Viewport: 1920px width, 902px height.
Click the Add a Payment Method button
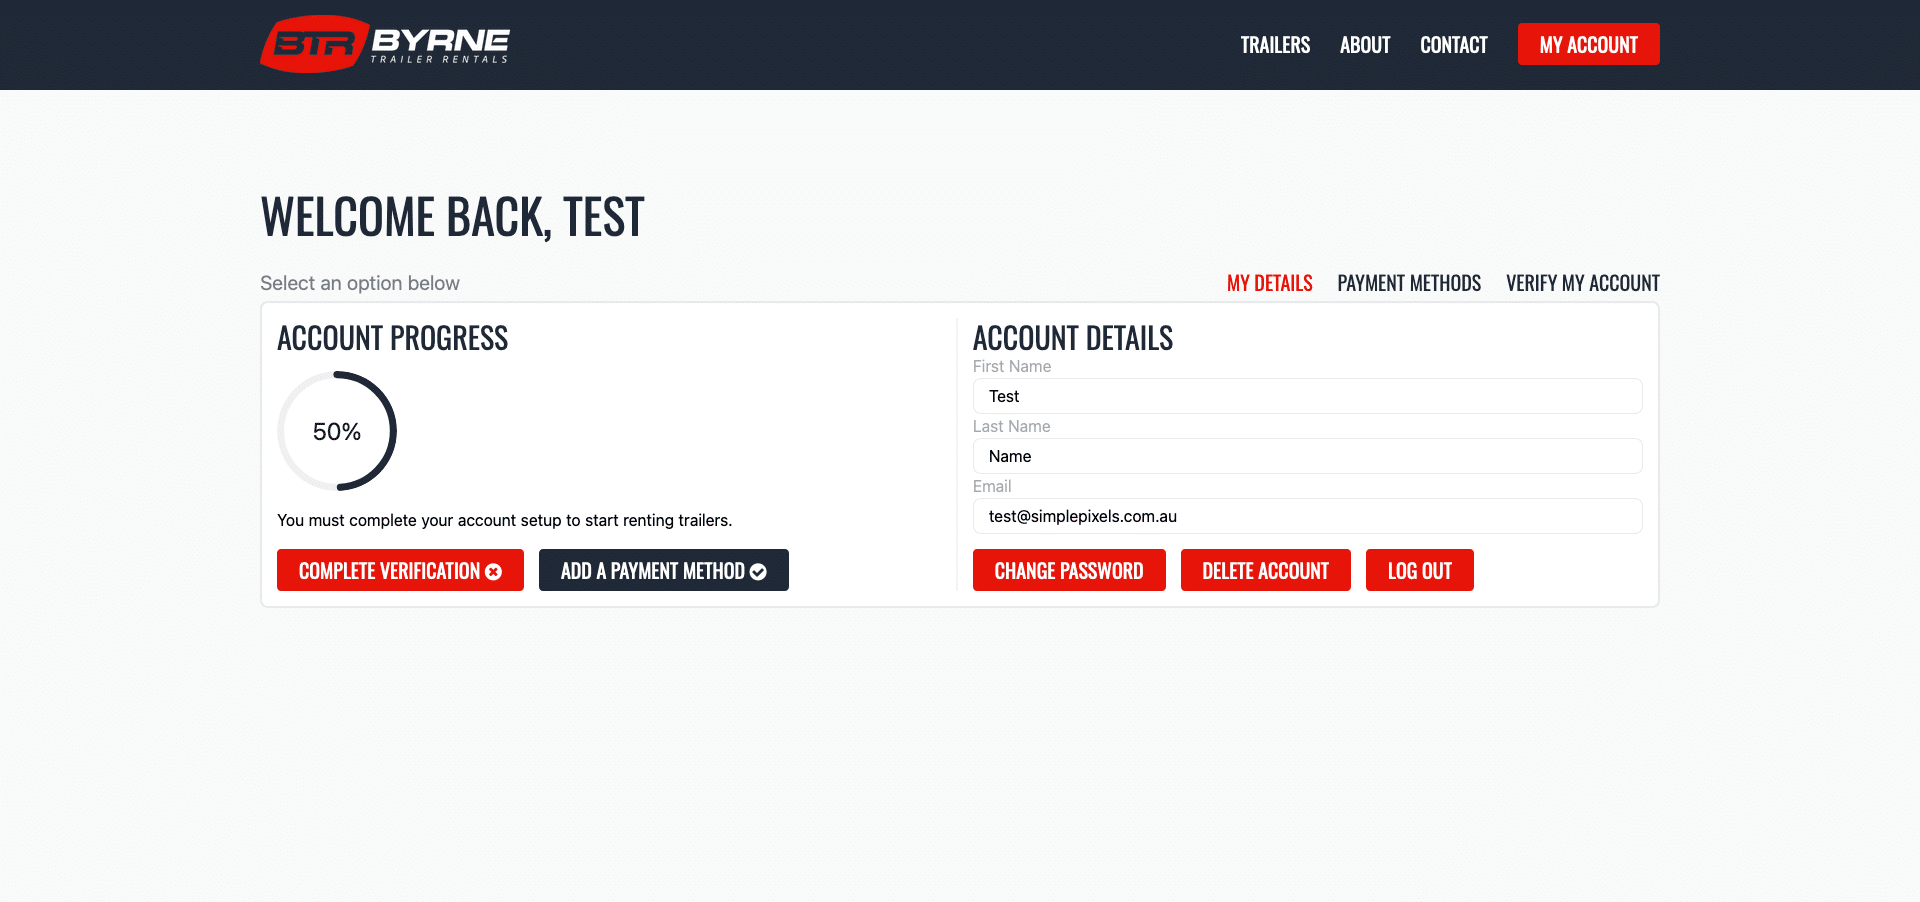pos(652,570)
